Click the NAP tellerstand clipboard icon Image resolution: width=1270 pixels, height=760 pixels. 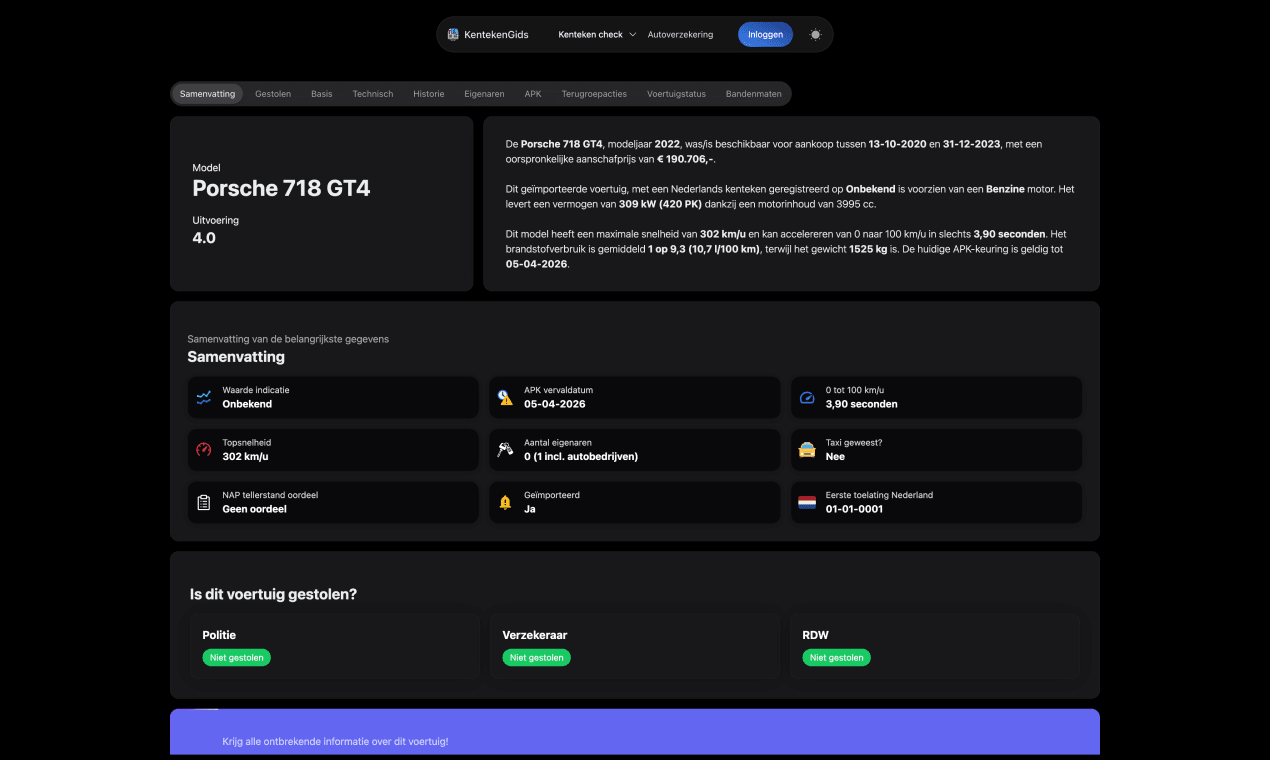[204, 502]
